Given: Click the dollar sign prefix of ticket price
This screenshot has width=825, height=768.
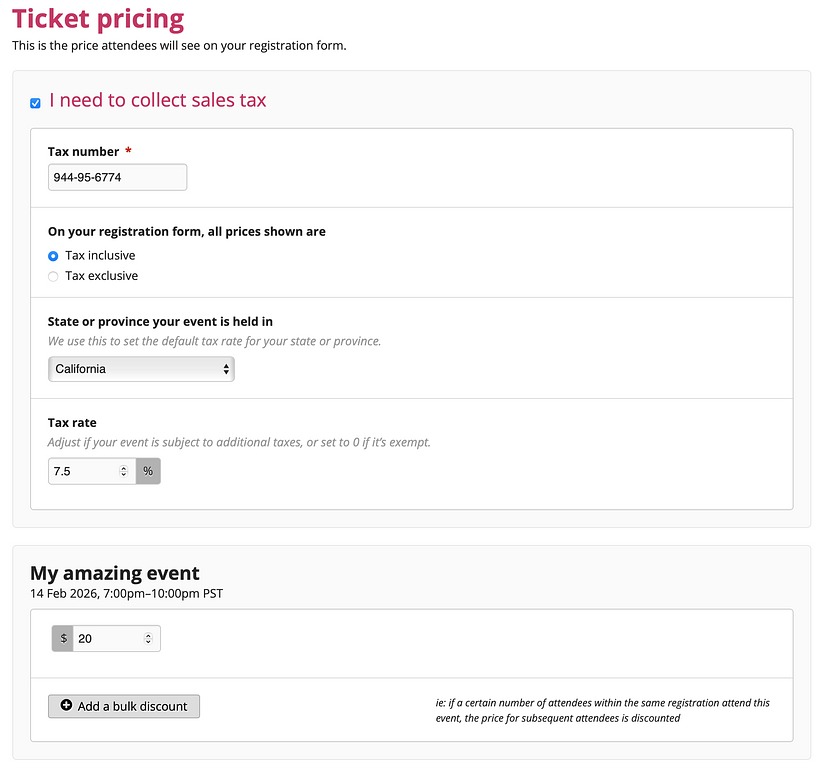Looking at the screenshot, I should 63,638.
